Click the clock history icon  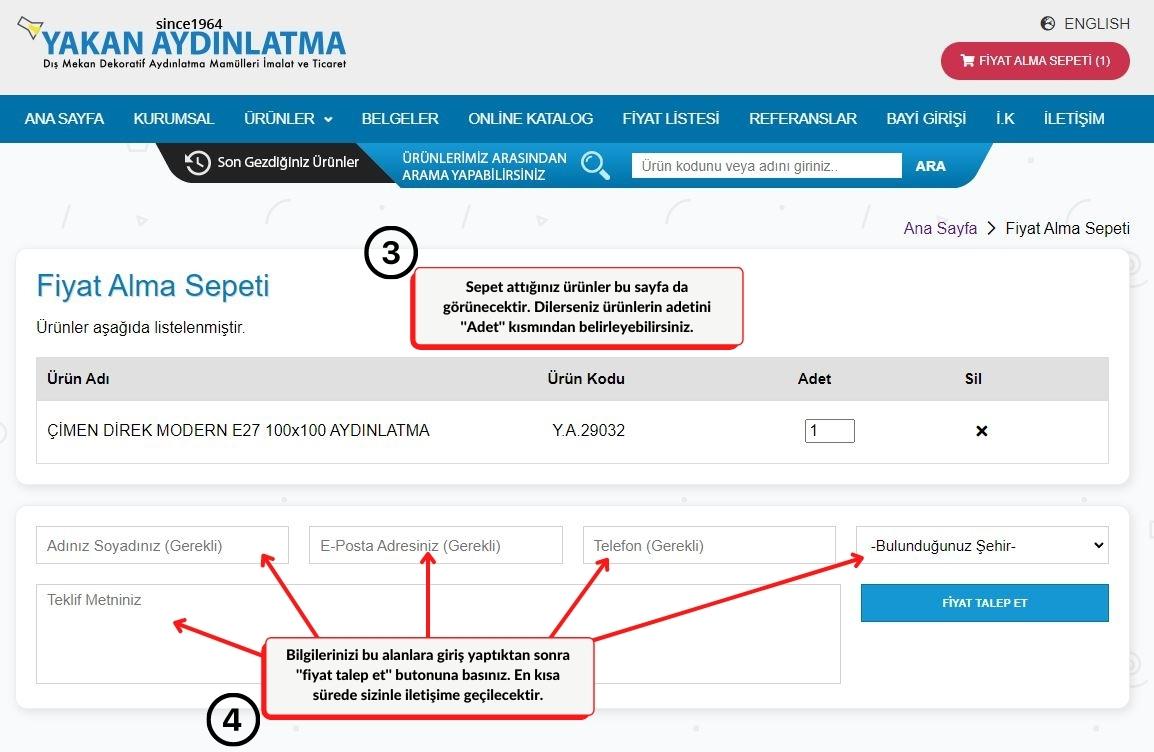pos(197,162)
